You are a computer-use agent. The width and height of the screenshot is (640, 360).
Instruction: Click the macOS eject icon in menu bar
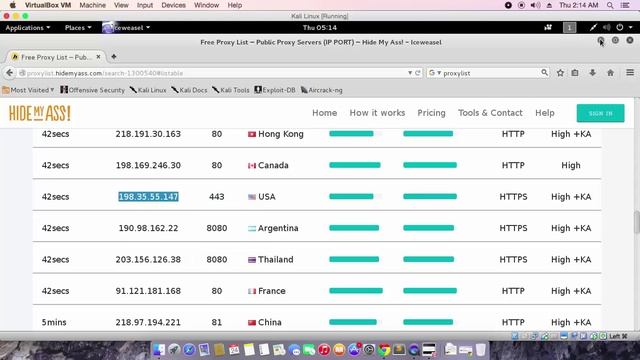tap(549, 5)
